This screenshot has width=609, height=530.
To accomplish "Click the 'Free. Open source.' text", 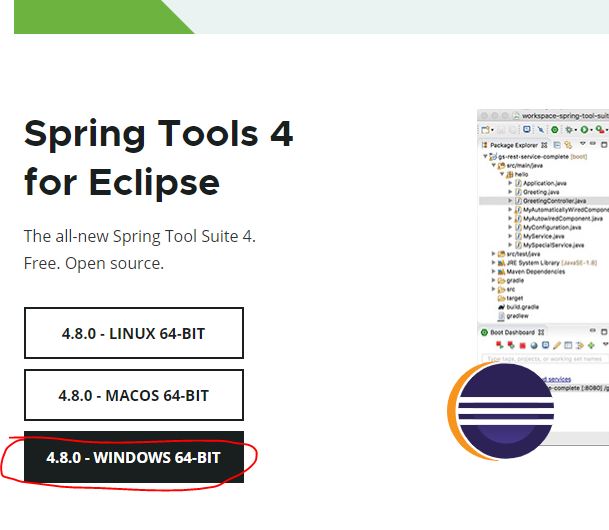I will 94,263.
